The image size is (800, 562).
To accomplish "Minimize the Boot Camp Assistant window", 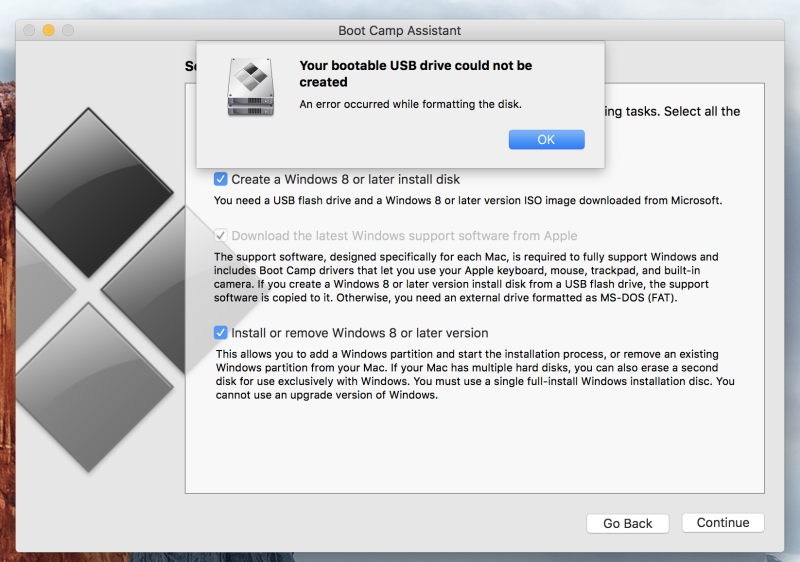I will (x=48, y=31).
